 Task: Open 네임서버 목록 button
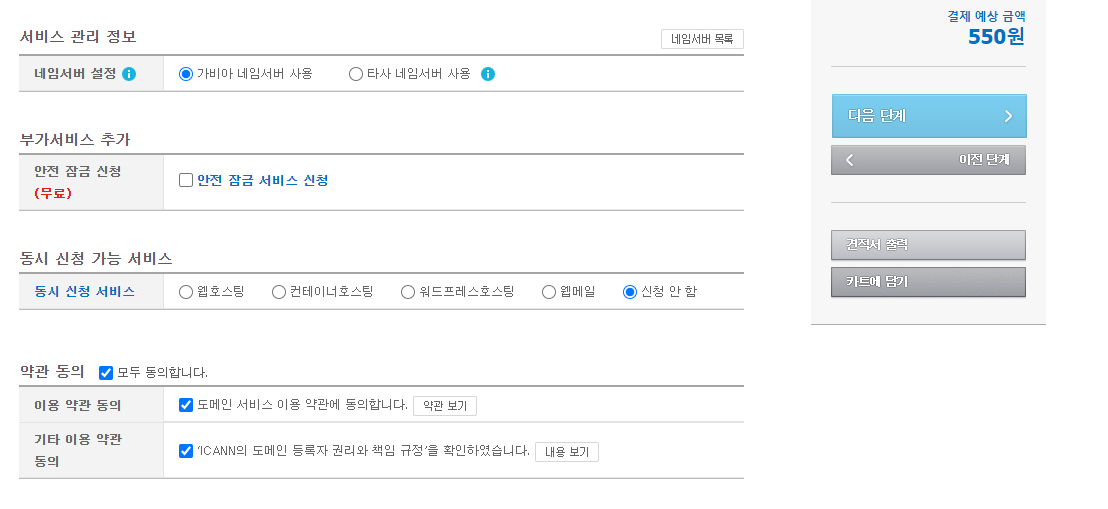[x=702, y=39]
